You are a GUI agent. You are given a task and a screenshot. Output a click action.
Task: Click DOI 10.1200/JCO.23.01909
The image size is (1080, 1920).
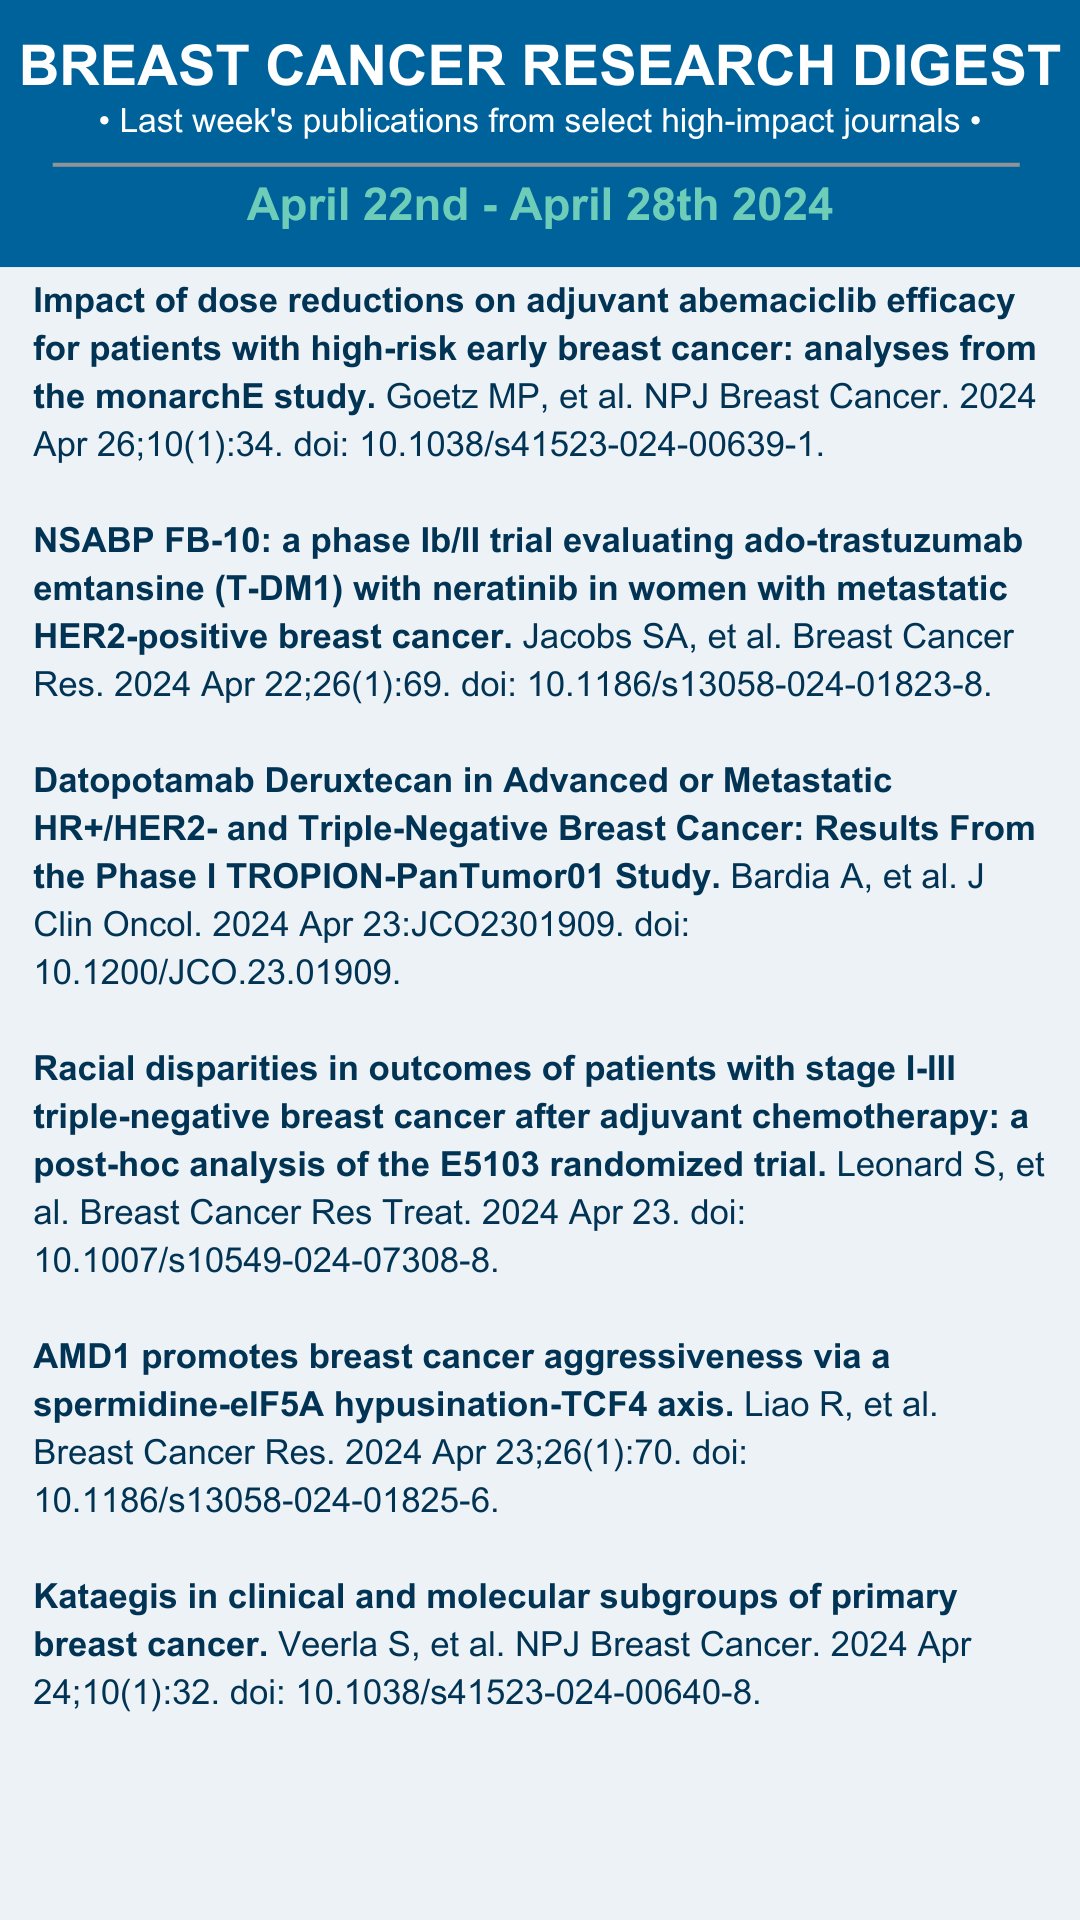point(217,972)
